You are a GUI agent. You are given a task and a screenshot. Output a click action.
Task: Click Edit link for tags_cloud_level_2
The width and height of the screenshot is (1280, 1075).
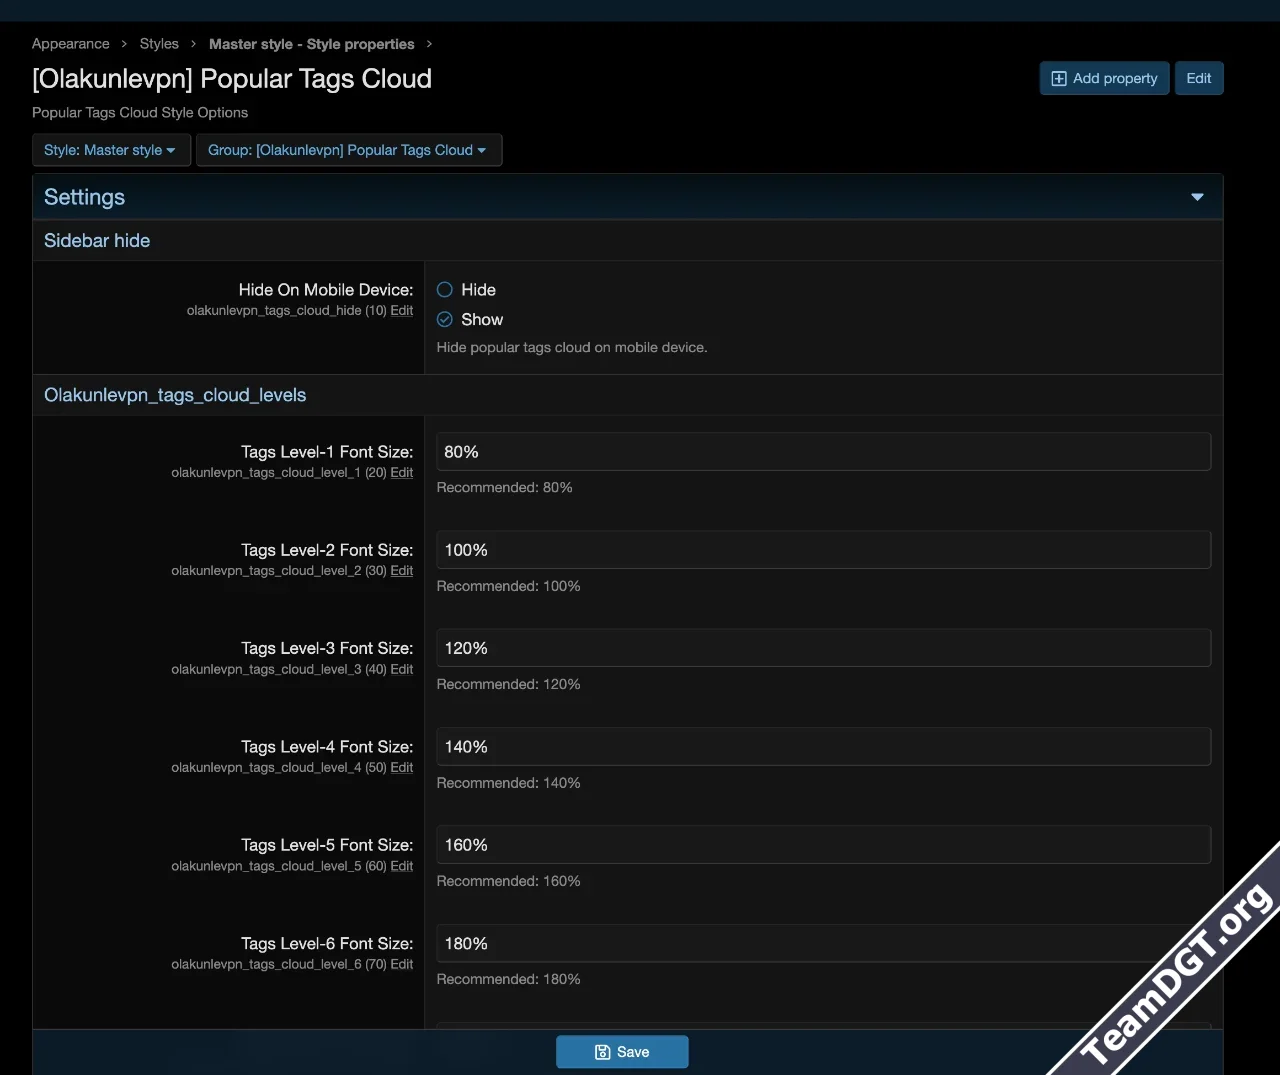pos(402,571)
